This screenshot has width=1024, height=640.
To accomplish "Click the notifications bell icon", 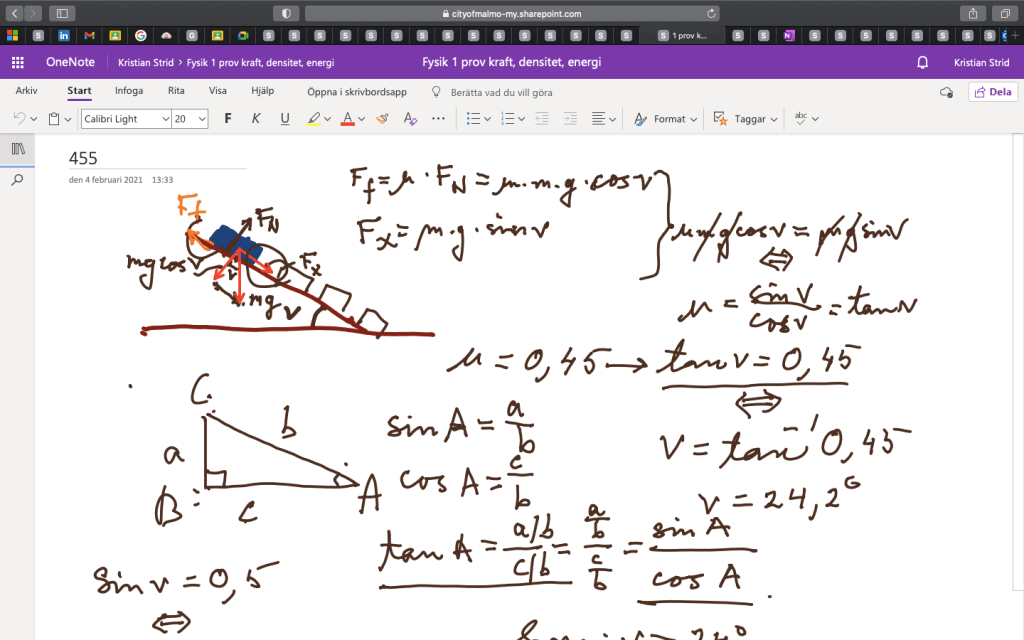I will pyautogui.click(x=923, y=62).
